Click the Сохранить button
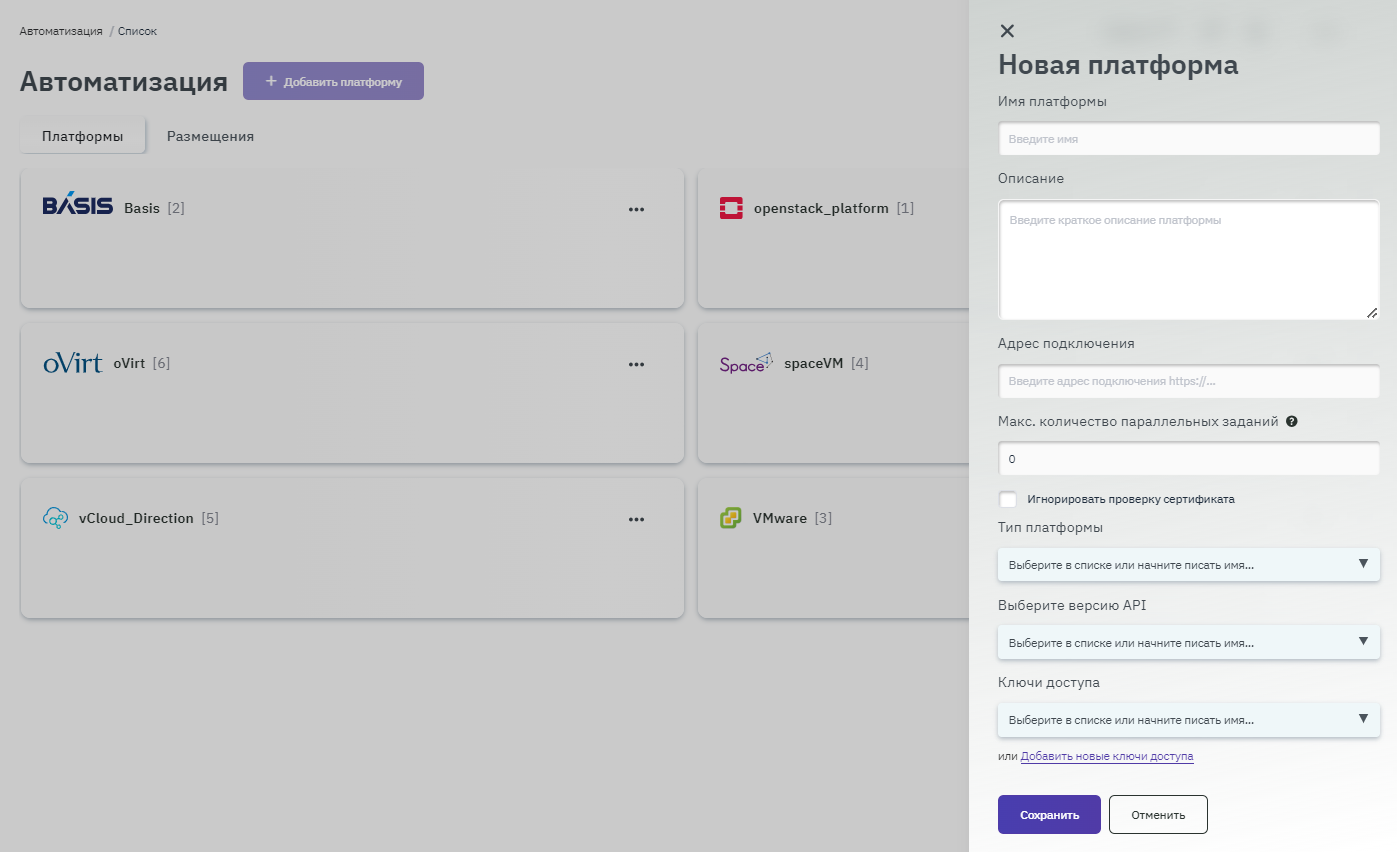The width and height of the screenshot is (1397, 852). (x=1049, y=815)
